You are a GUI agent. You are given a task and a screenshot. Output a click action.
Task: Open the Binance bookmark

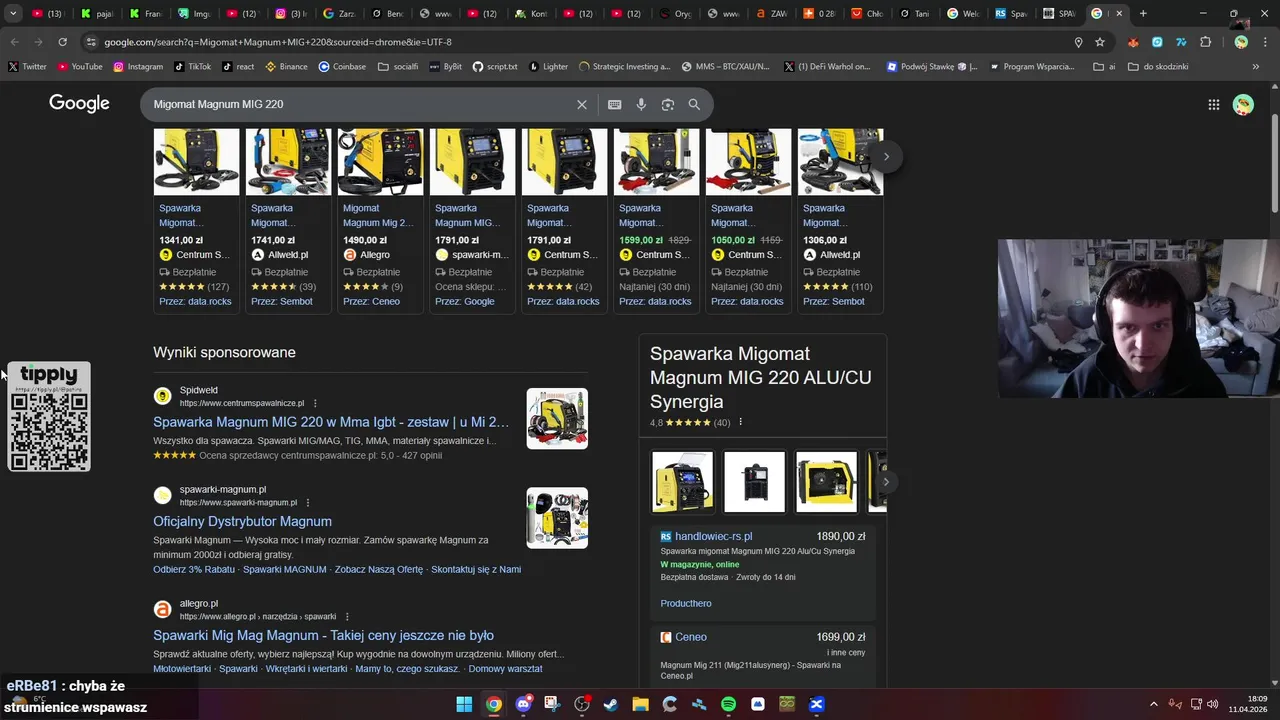286,67
